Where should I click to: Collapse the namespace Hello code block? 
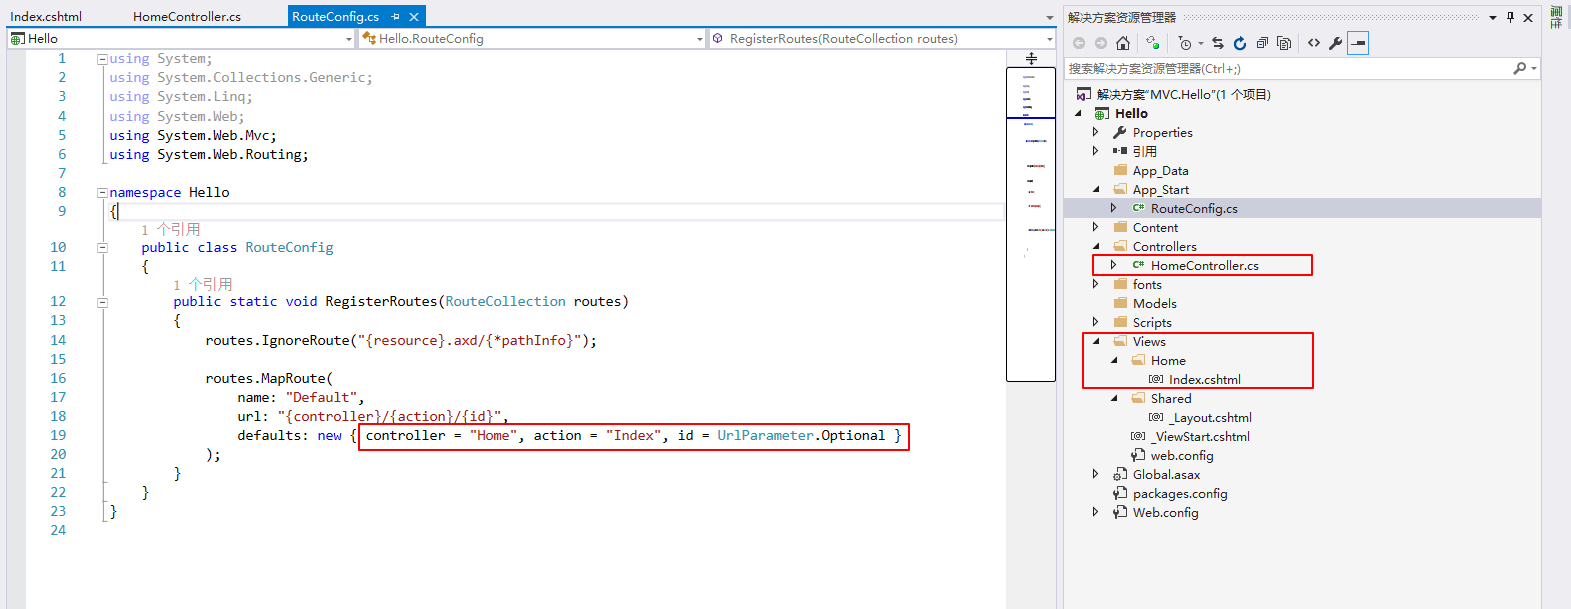point(102,192)
